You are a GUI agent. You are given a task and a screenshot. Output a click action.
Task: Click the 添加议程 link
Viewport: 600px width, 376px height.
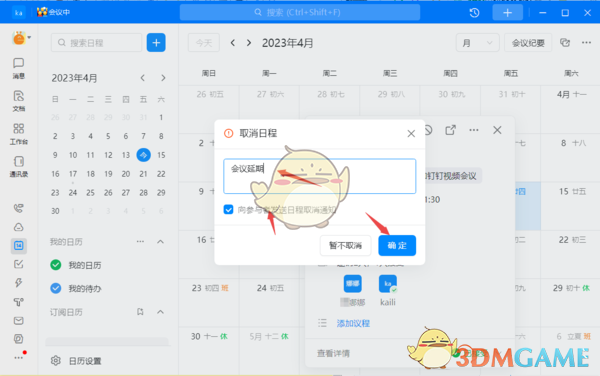pyautogui.click(x=353, y=323)
